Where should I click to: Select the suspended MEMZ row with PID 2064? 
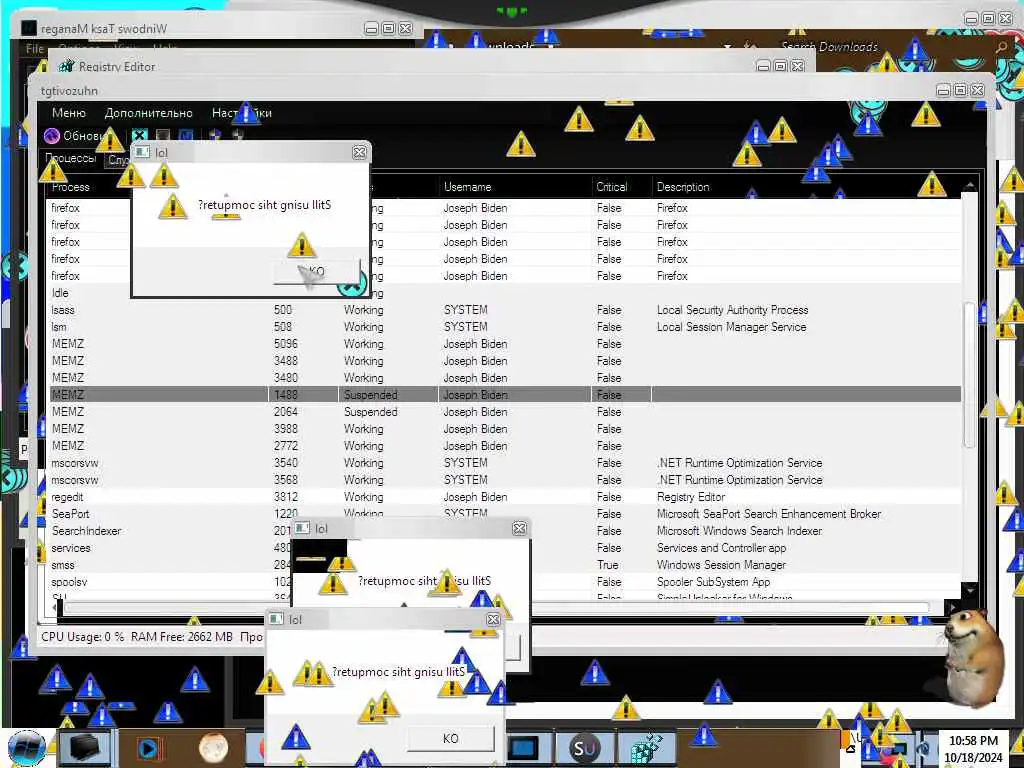click(x=505, y=411)
